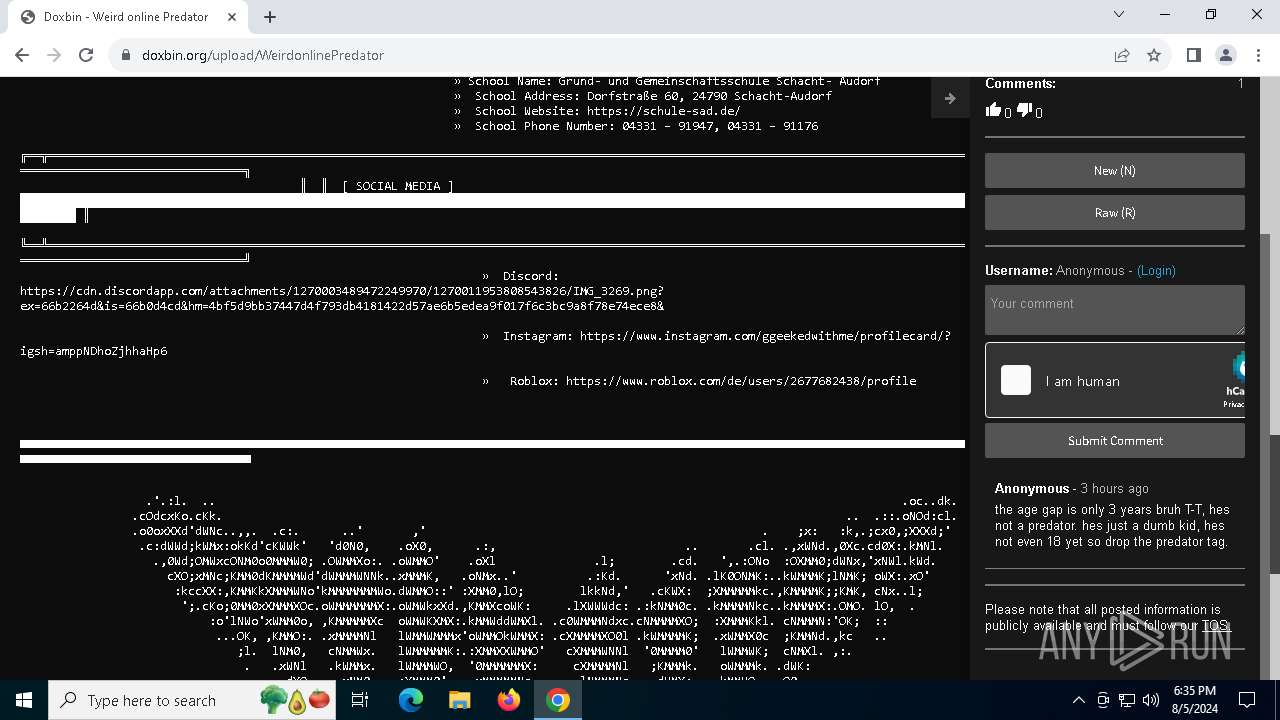Screen dimensions: 1280x720
Task: Open Task View on the taskbar
Action: point(361,700)
